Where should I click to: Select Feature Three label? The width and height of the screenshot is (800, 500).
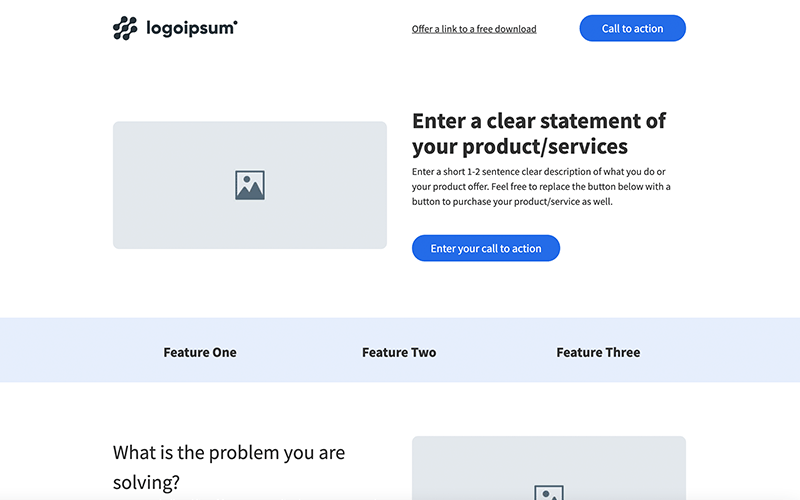point(598,352)
